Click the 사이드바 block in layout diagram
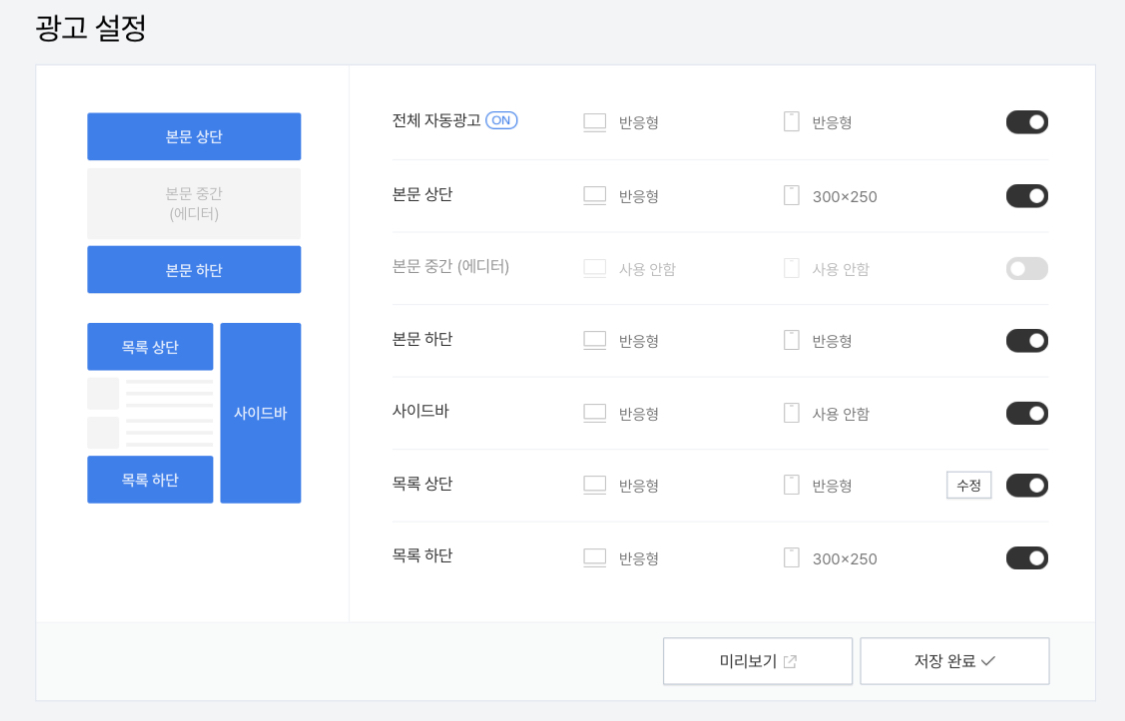Viewport: 1125px width, 721px height. tap(260, 412)
